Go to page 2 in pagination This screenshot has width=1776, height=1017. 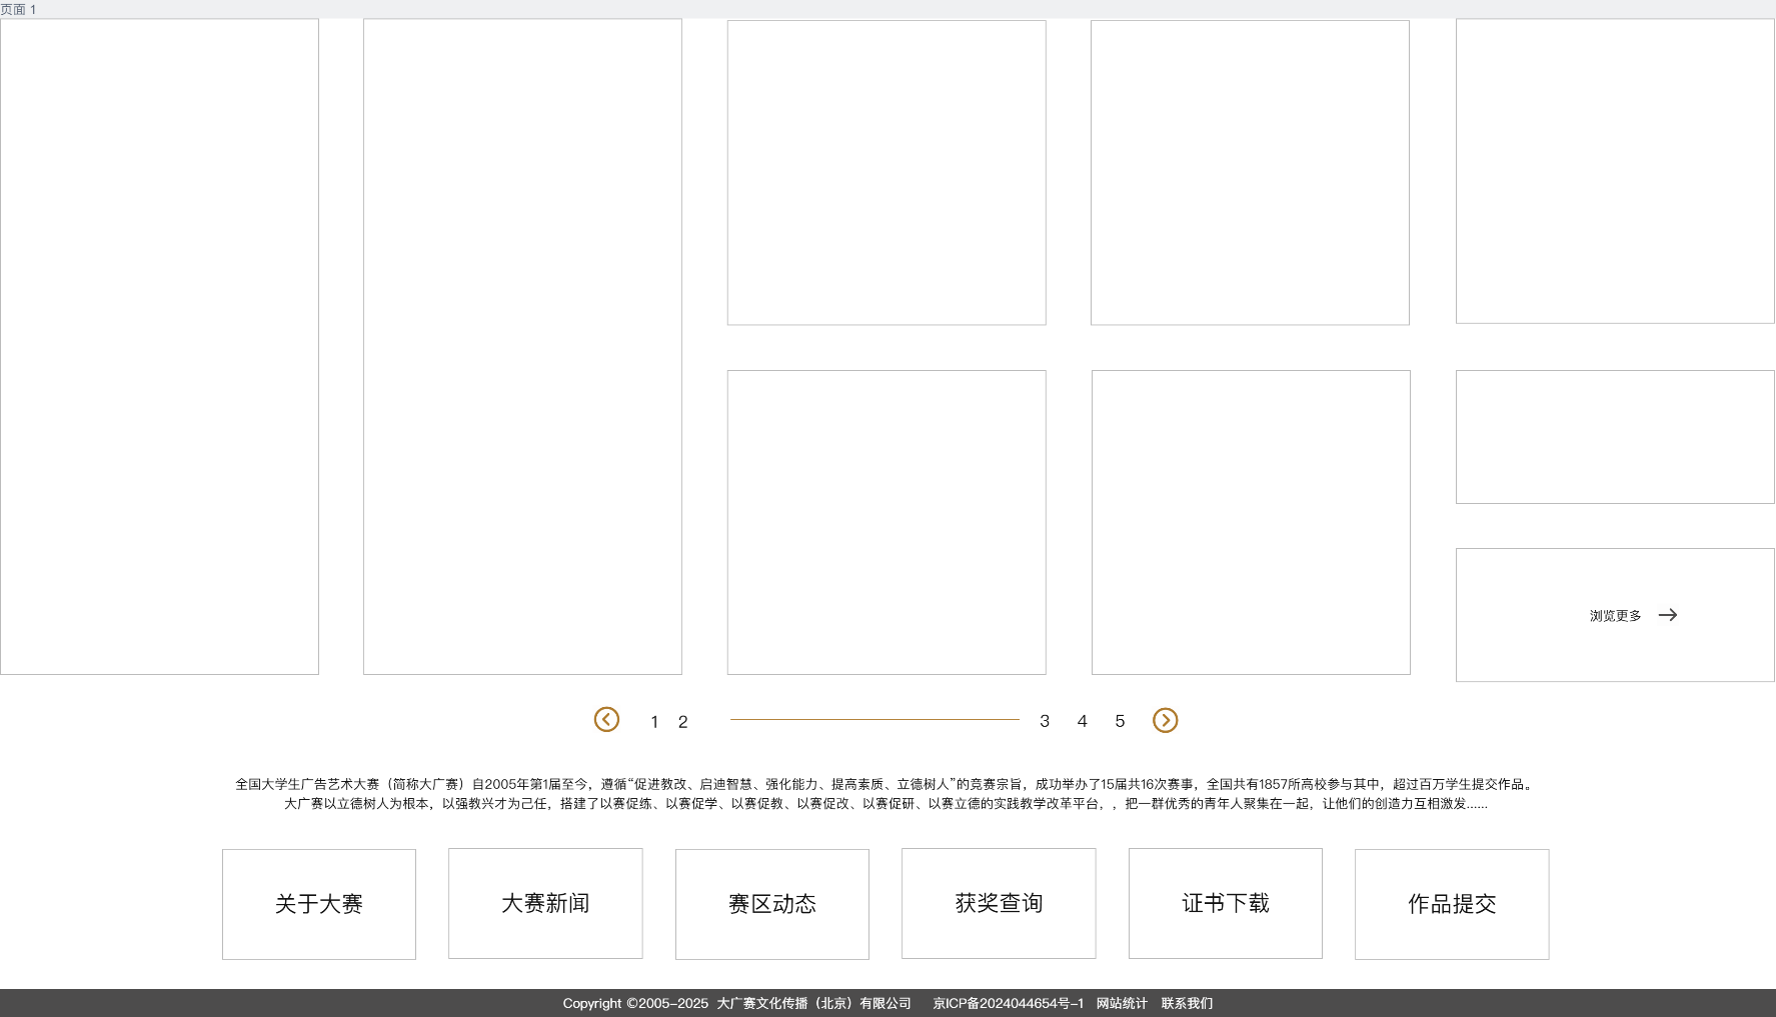tap(683, 722)
